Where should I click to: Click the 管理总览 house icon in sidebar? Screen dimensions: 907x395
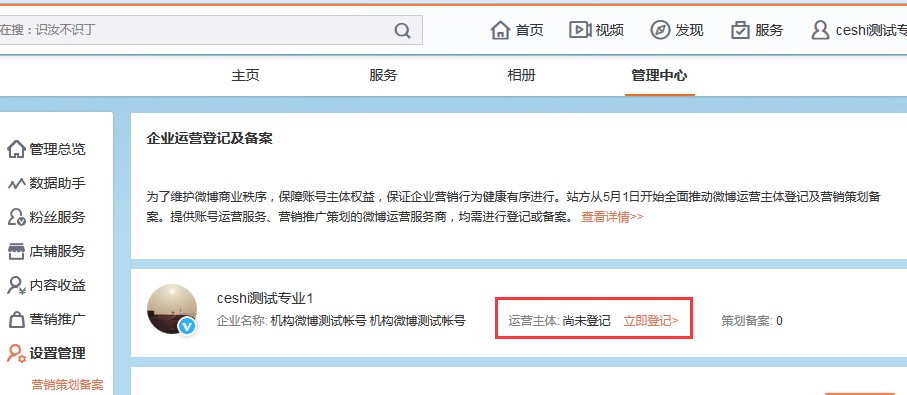tap(16, 149)
